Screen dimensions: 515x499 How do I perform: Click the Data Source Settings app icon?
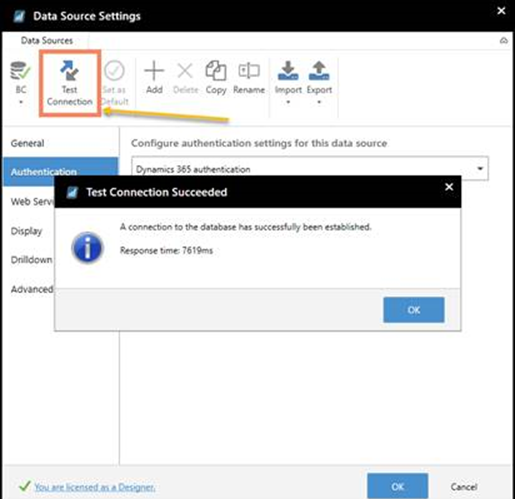(x=19, y=16)
